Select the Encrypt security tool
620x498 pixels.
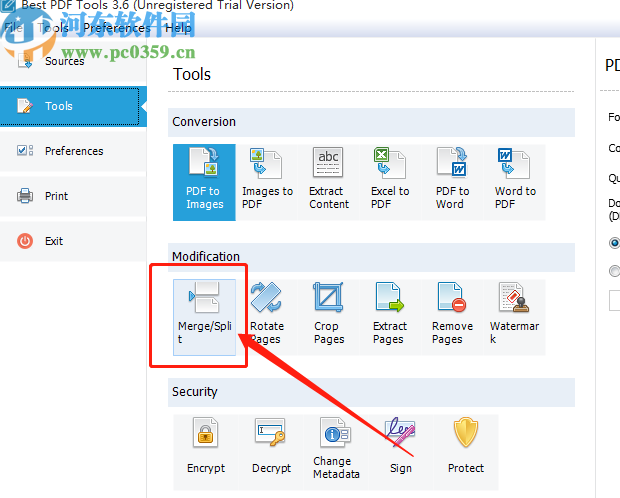pyautogui.click(x=206, y=452)
